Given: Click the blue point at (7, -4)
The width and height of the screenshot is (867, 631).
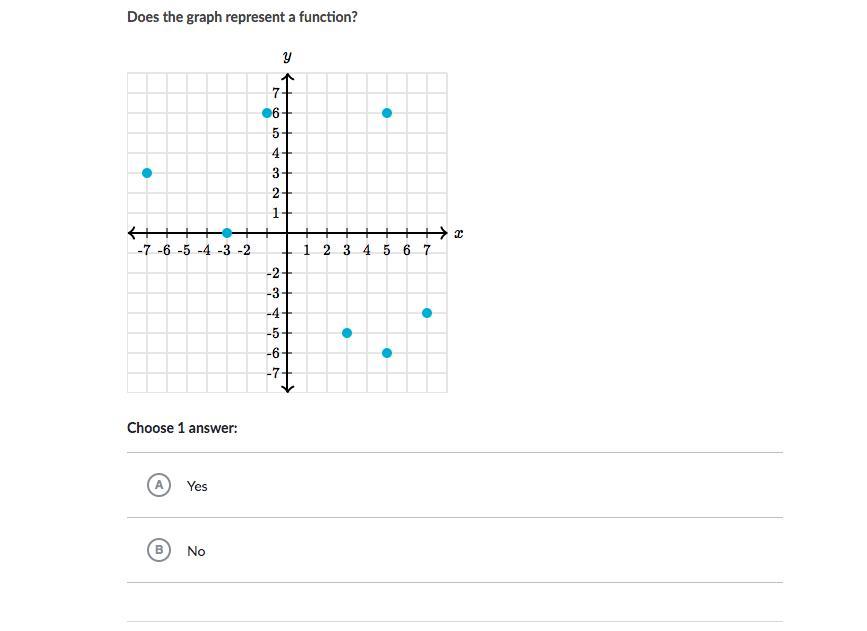Looking at the screenshot, I should (427, 313).
